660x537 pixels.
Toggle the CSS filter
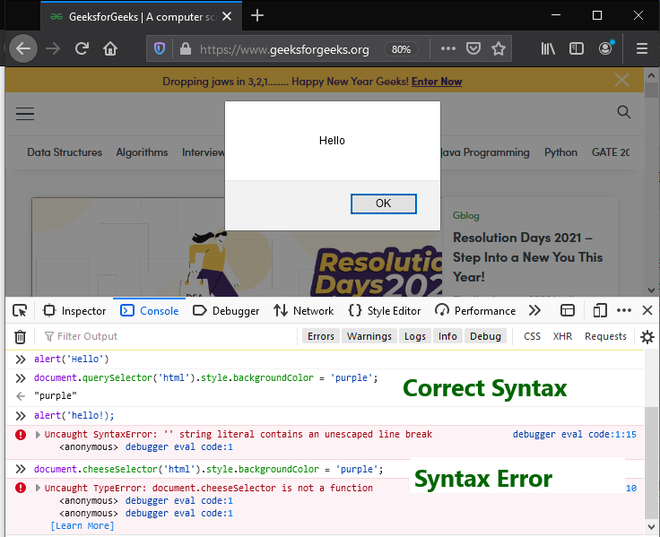pyautogui.click(x=532, y=336)
